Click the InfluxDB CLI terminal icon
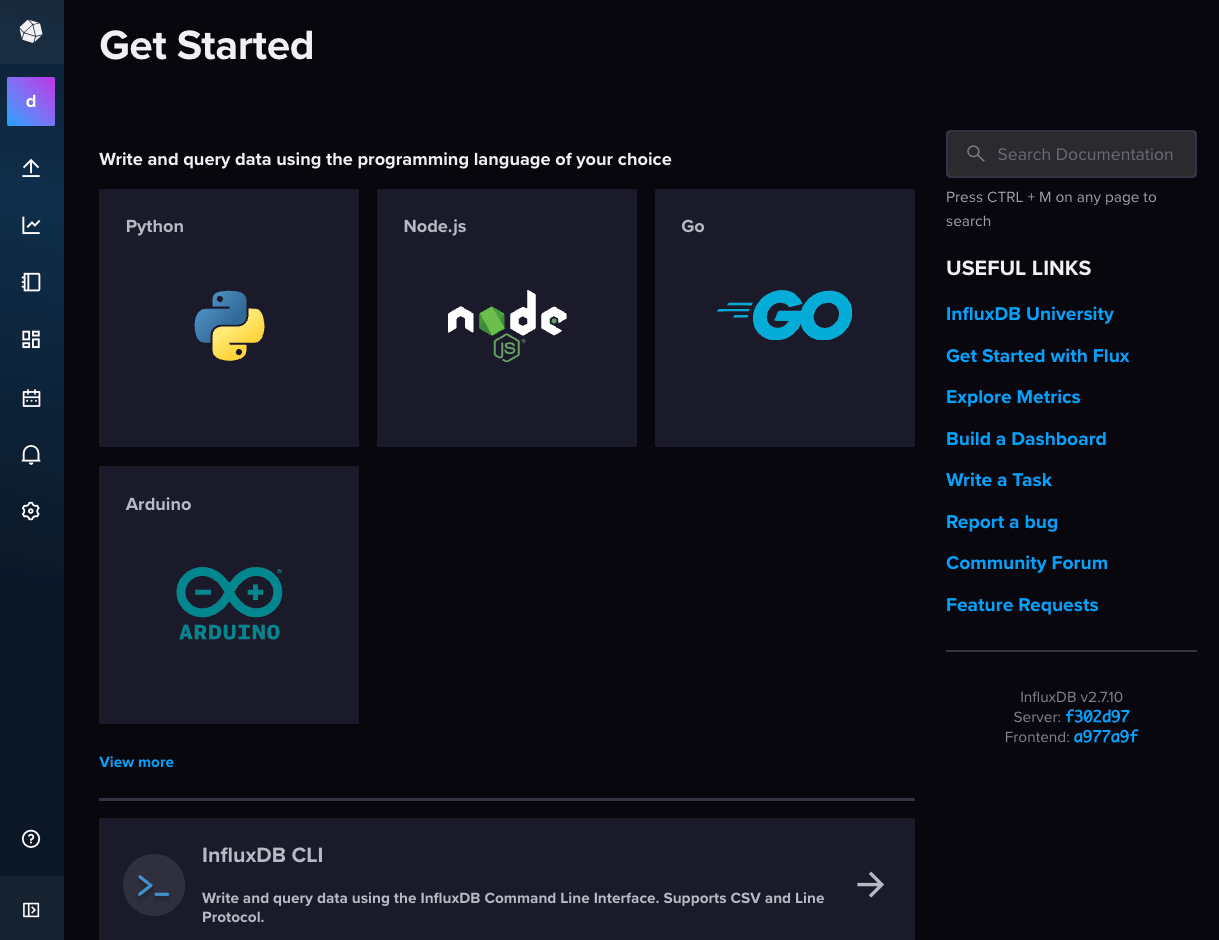The width and height of the screenshot is (1219, 940). click(154, 885)
